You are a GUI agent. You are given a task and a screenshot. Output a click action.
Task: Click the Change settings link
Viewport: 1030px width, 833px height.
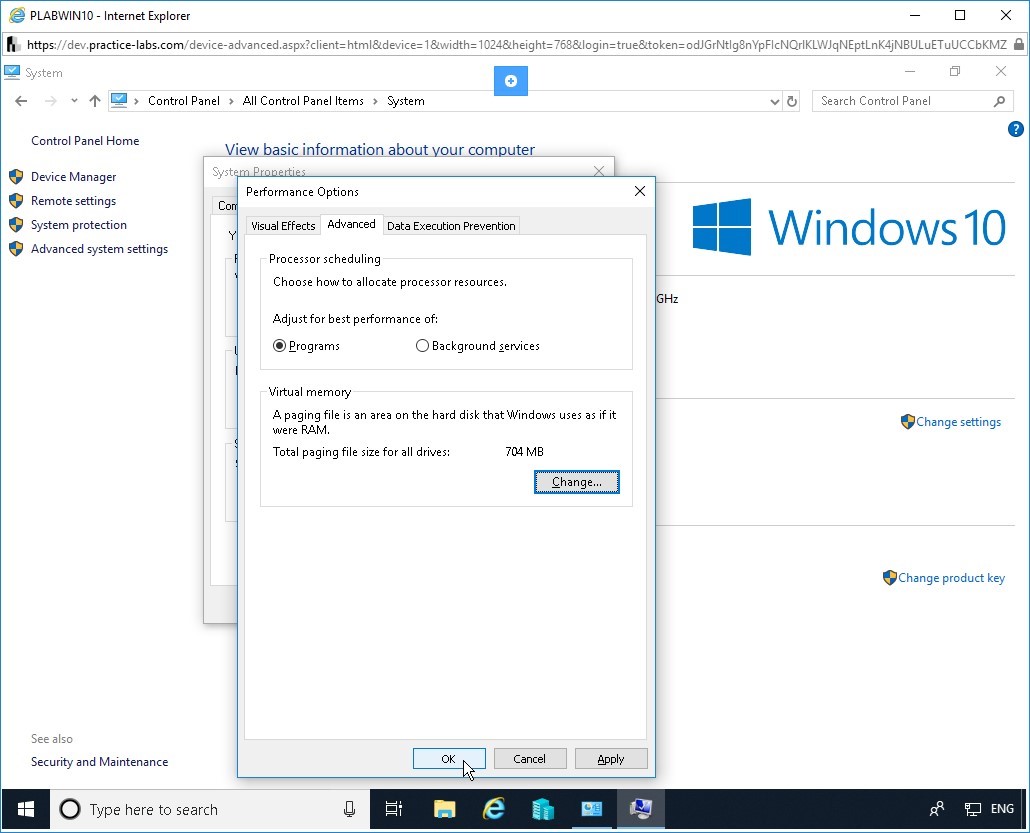pyautogui.click(x=958, y=422)
